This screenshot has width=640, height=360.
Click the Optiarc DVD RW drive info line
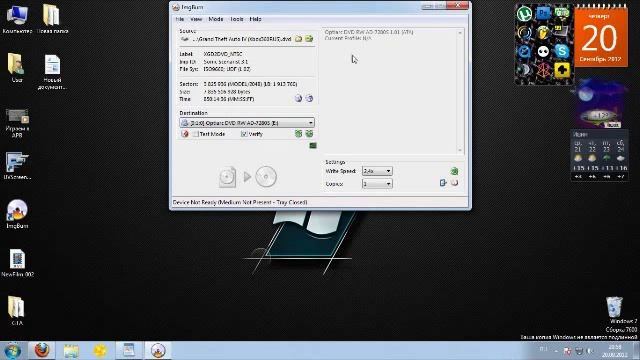[x=369, y=32]
